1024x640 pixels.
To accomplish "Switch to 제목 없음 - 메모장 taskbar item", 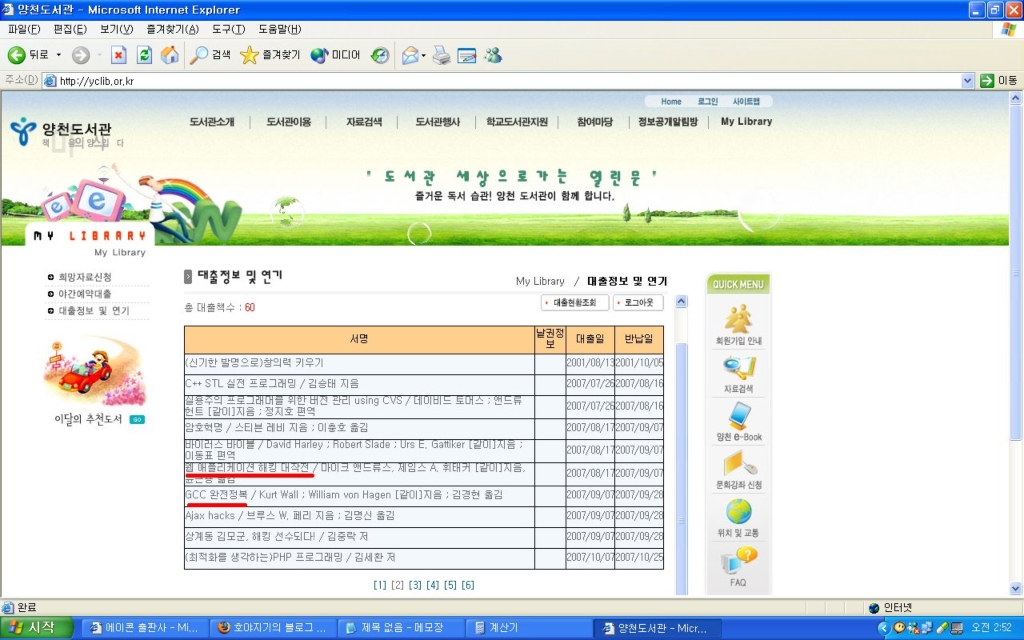I will pos(400,628).
